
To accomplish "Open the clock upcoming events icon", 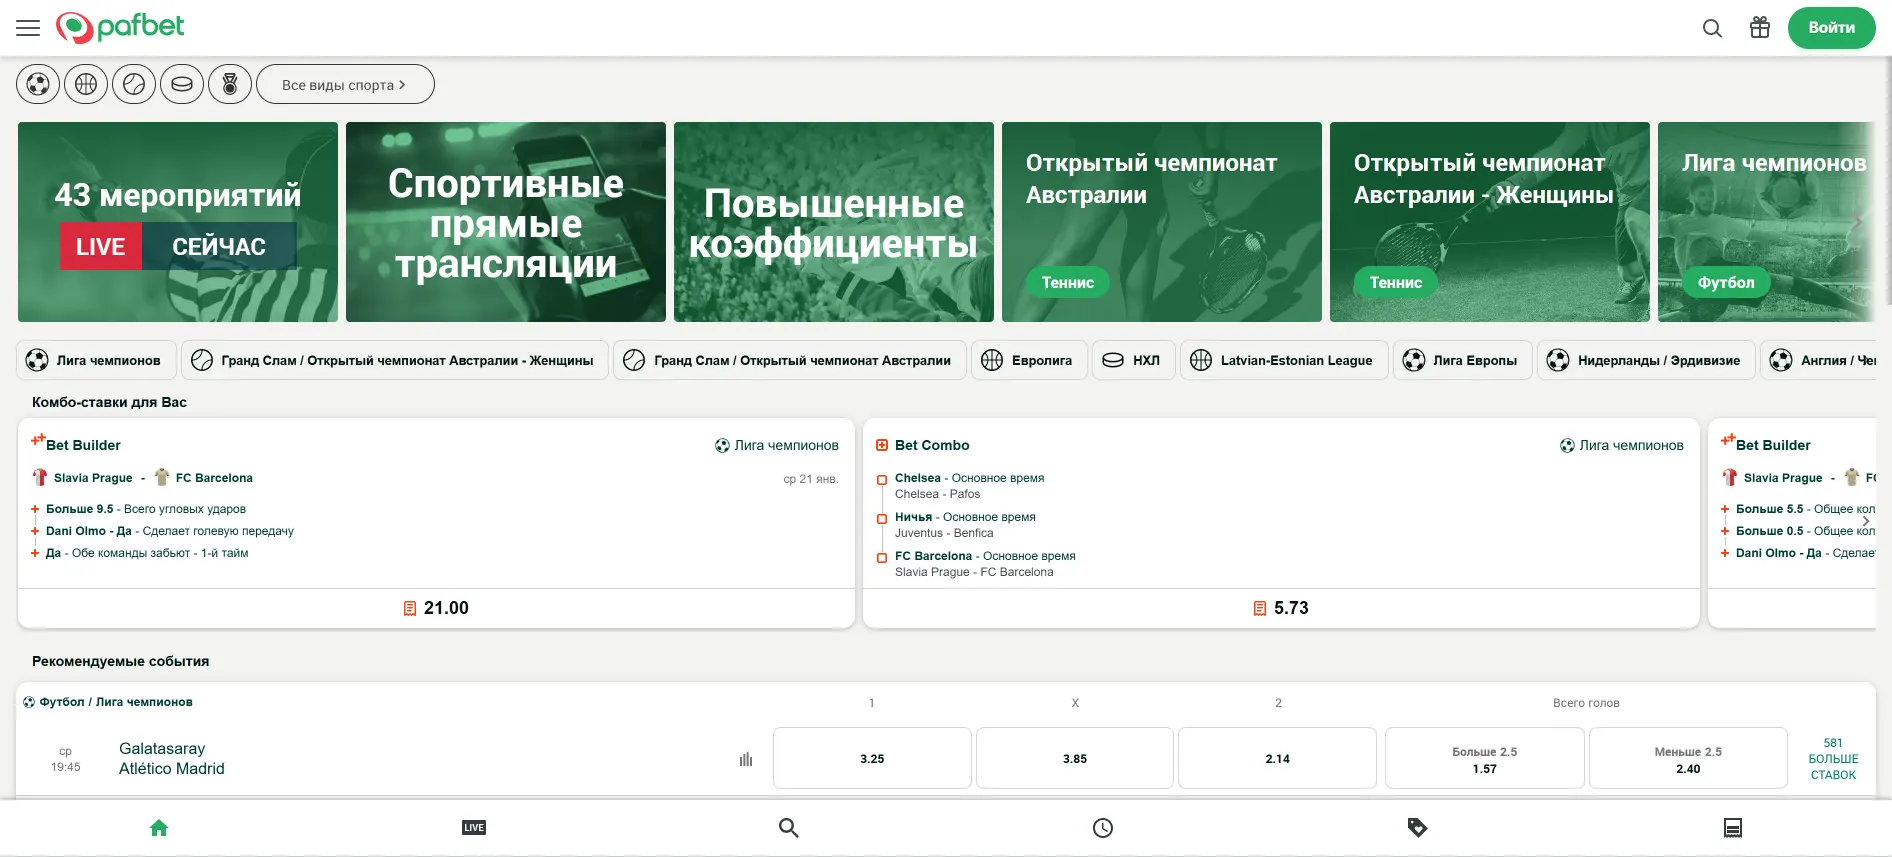I will [x=1103, y=828].
